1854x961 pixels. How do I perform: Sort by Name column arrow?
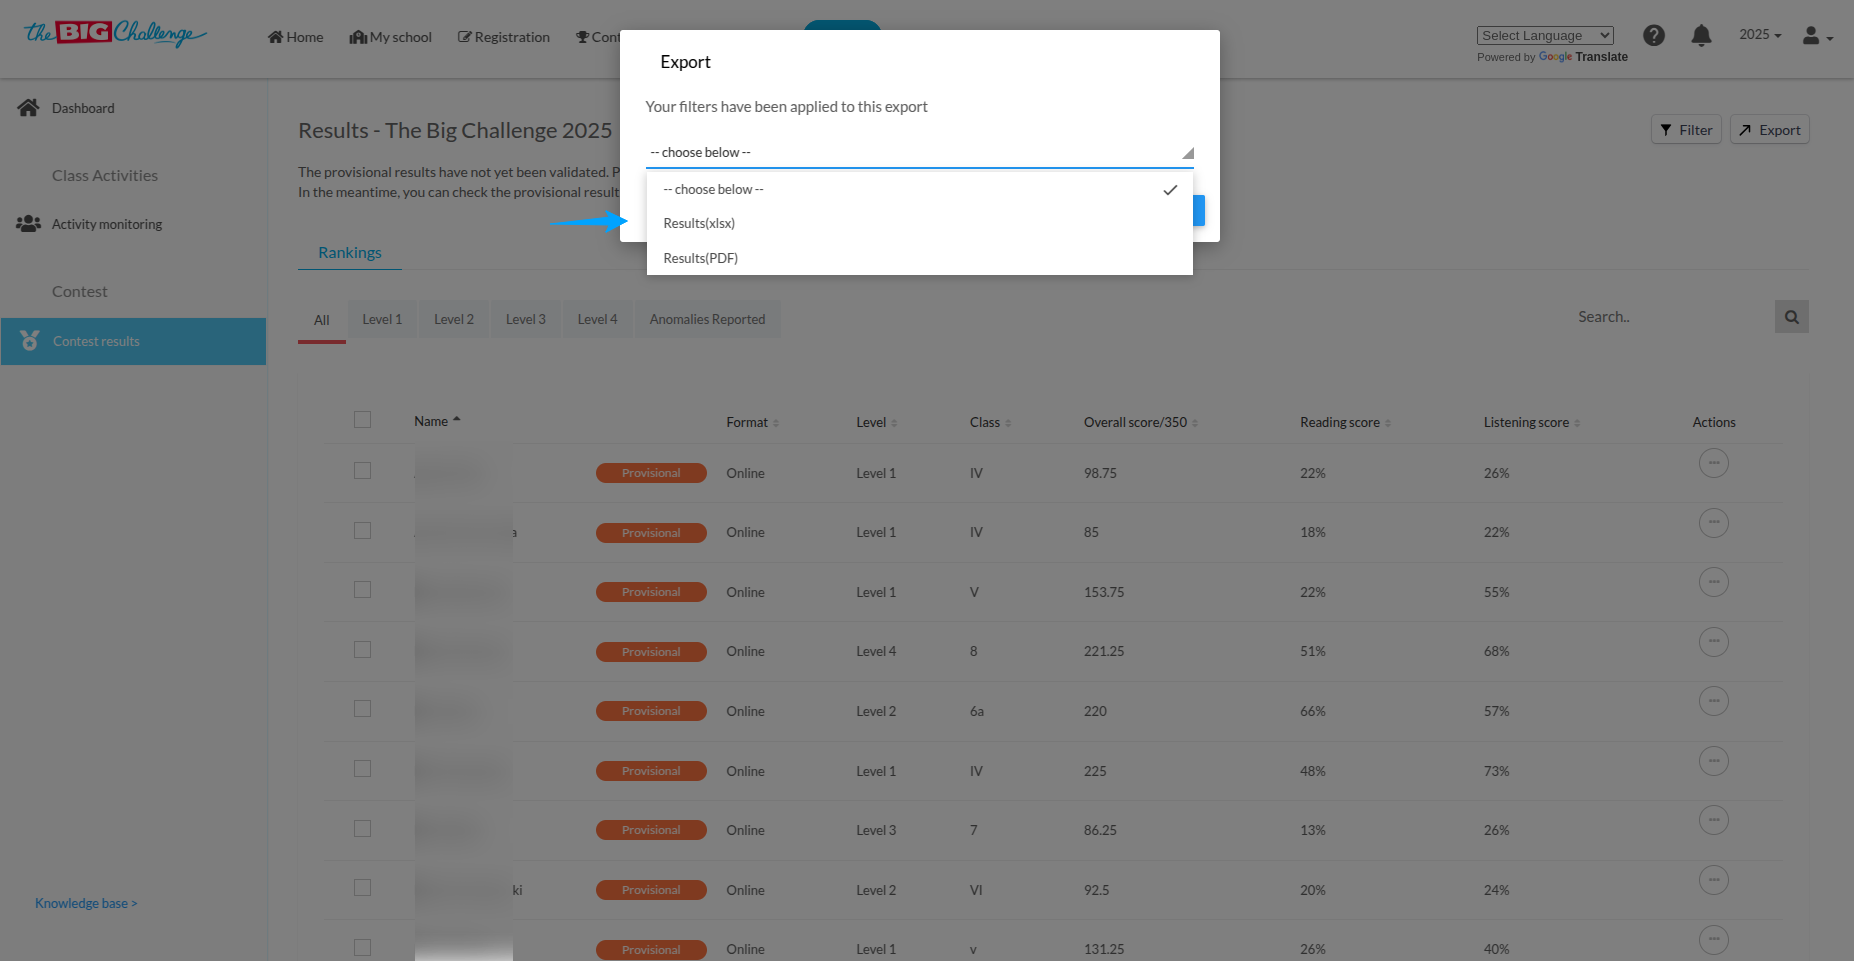[x=457, y=420]
